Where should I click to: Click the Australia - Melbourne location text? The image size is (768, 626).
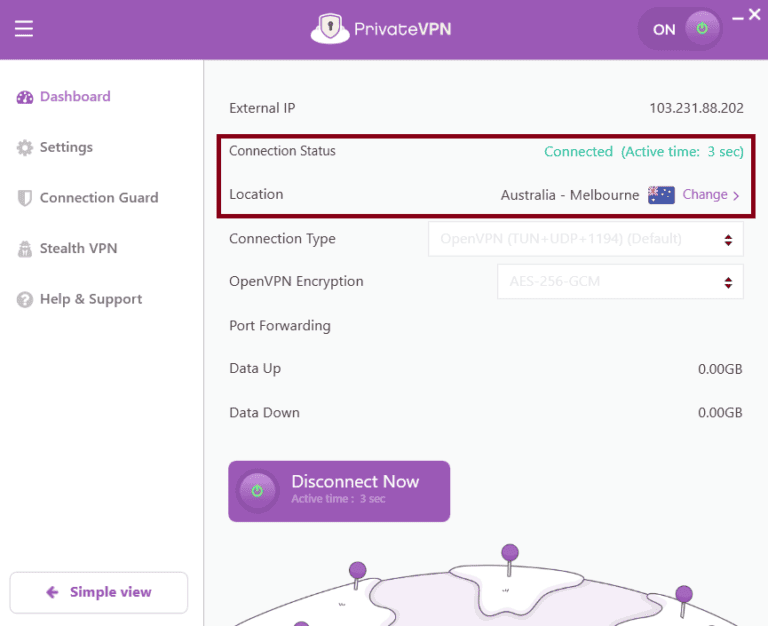(x=570, y=195)
